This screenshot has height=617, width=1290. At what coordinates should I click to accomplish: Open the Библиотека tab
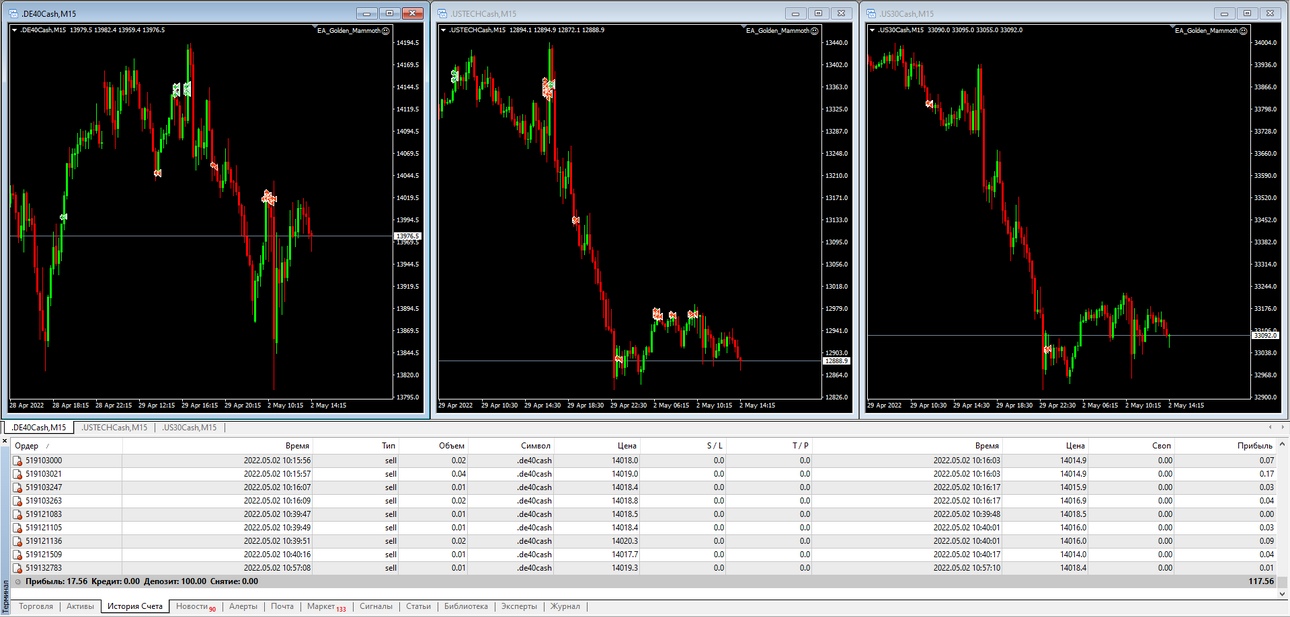coord(466,606)
